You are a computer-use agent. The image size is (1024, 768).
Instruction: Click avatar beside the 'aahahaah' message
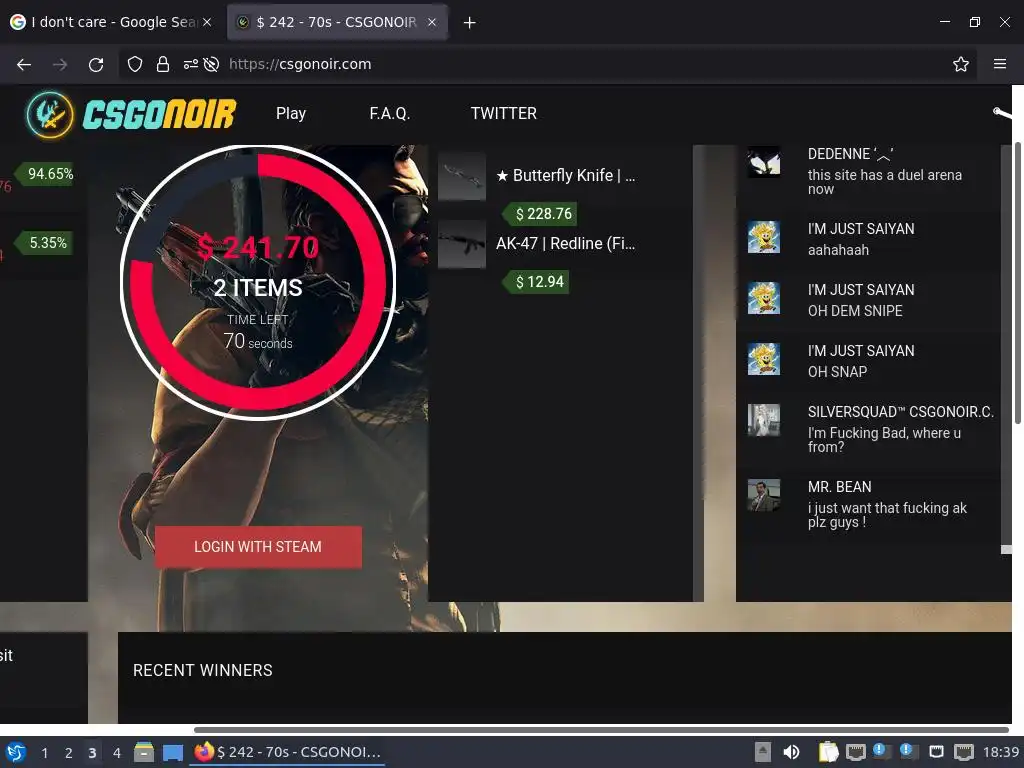pos(763,237)
